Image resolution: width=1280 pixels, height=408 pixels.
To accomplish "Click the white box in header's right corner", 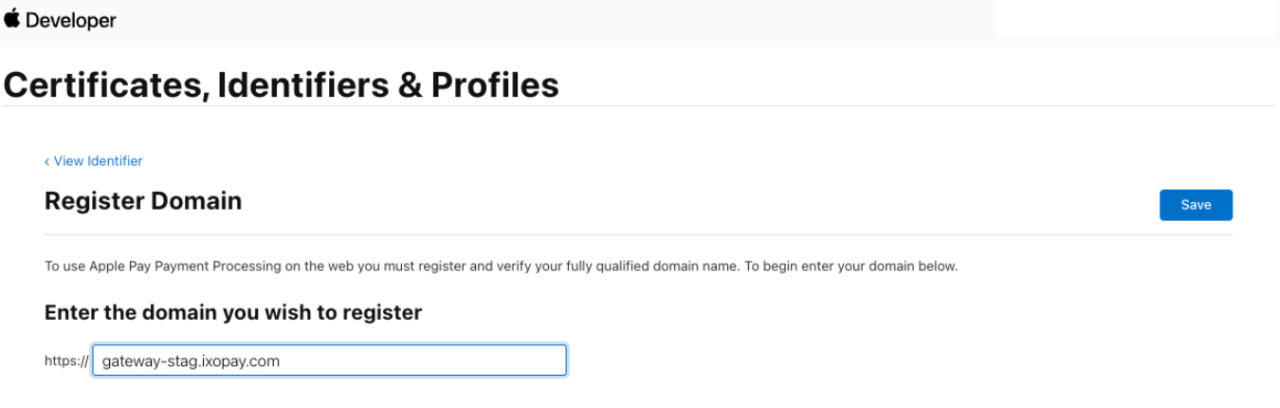I will tap(1136, 19).
